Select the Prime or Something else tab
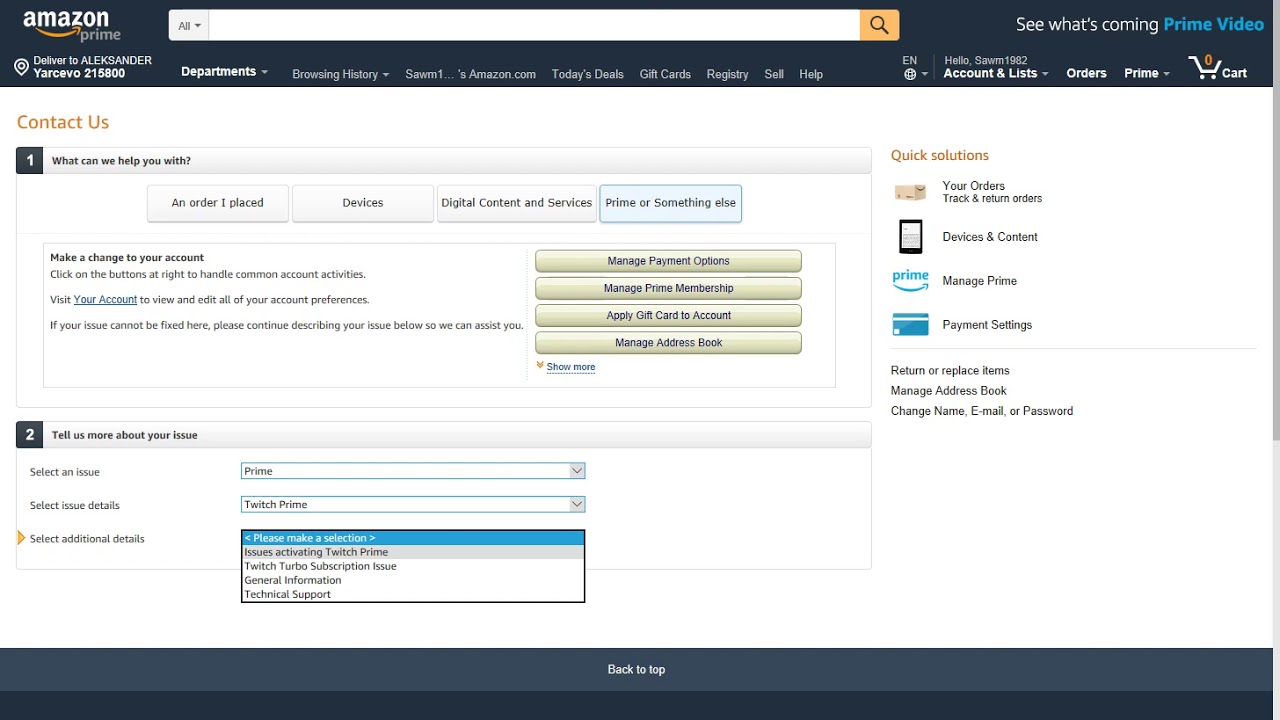Screen dimensions: 1280x720 (x=670, y=203)
